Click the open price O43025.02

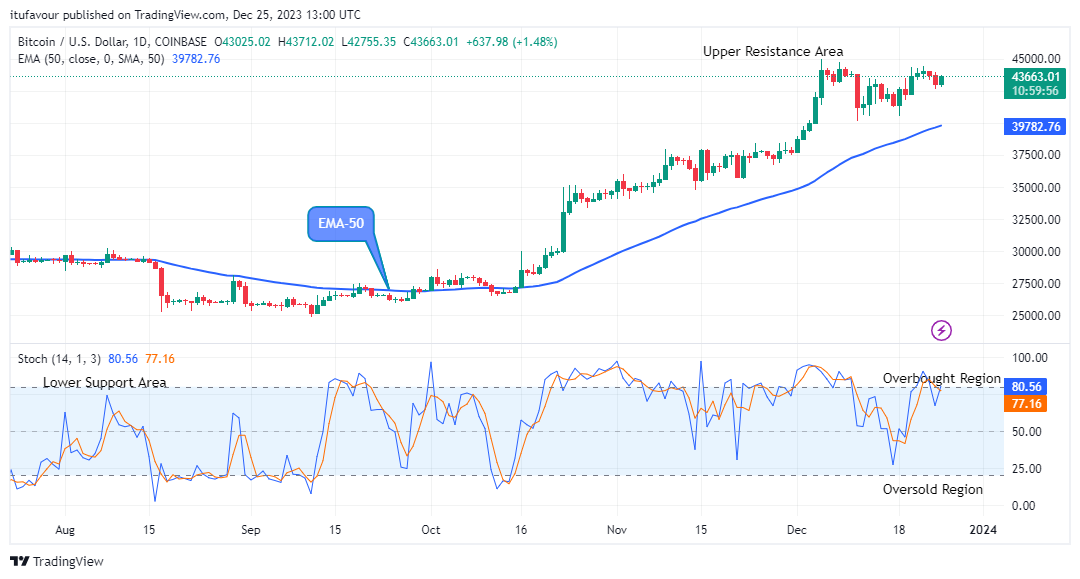pos(242,42)
